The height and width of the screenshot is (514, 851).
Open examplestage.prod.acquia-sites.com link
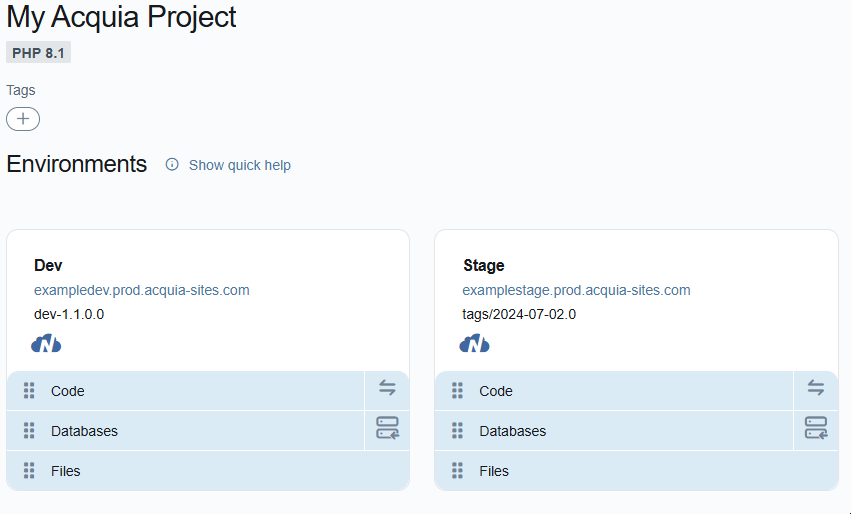(576, 290)
